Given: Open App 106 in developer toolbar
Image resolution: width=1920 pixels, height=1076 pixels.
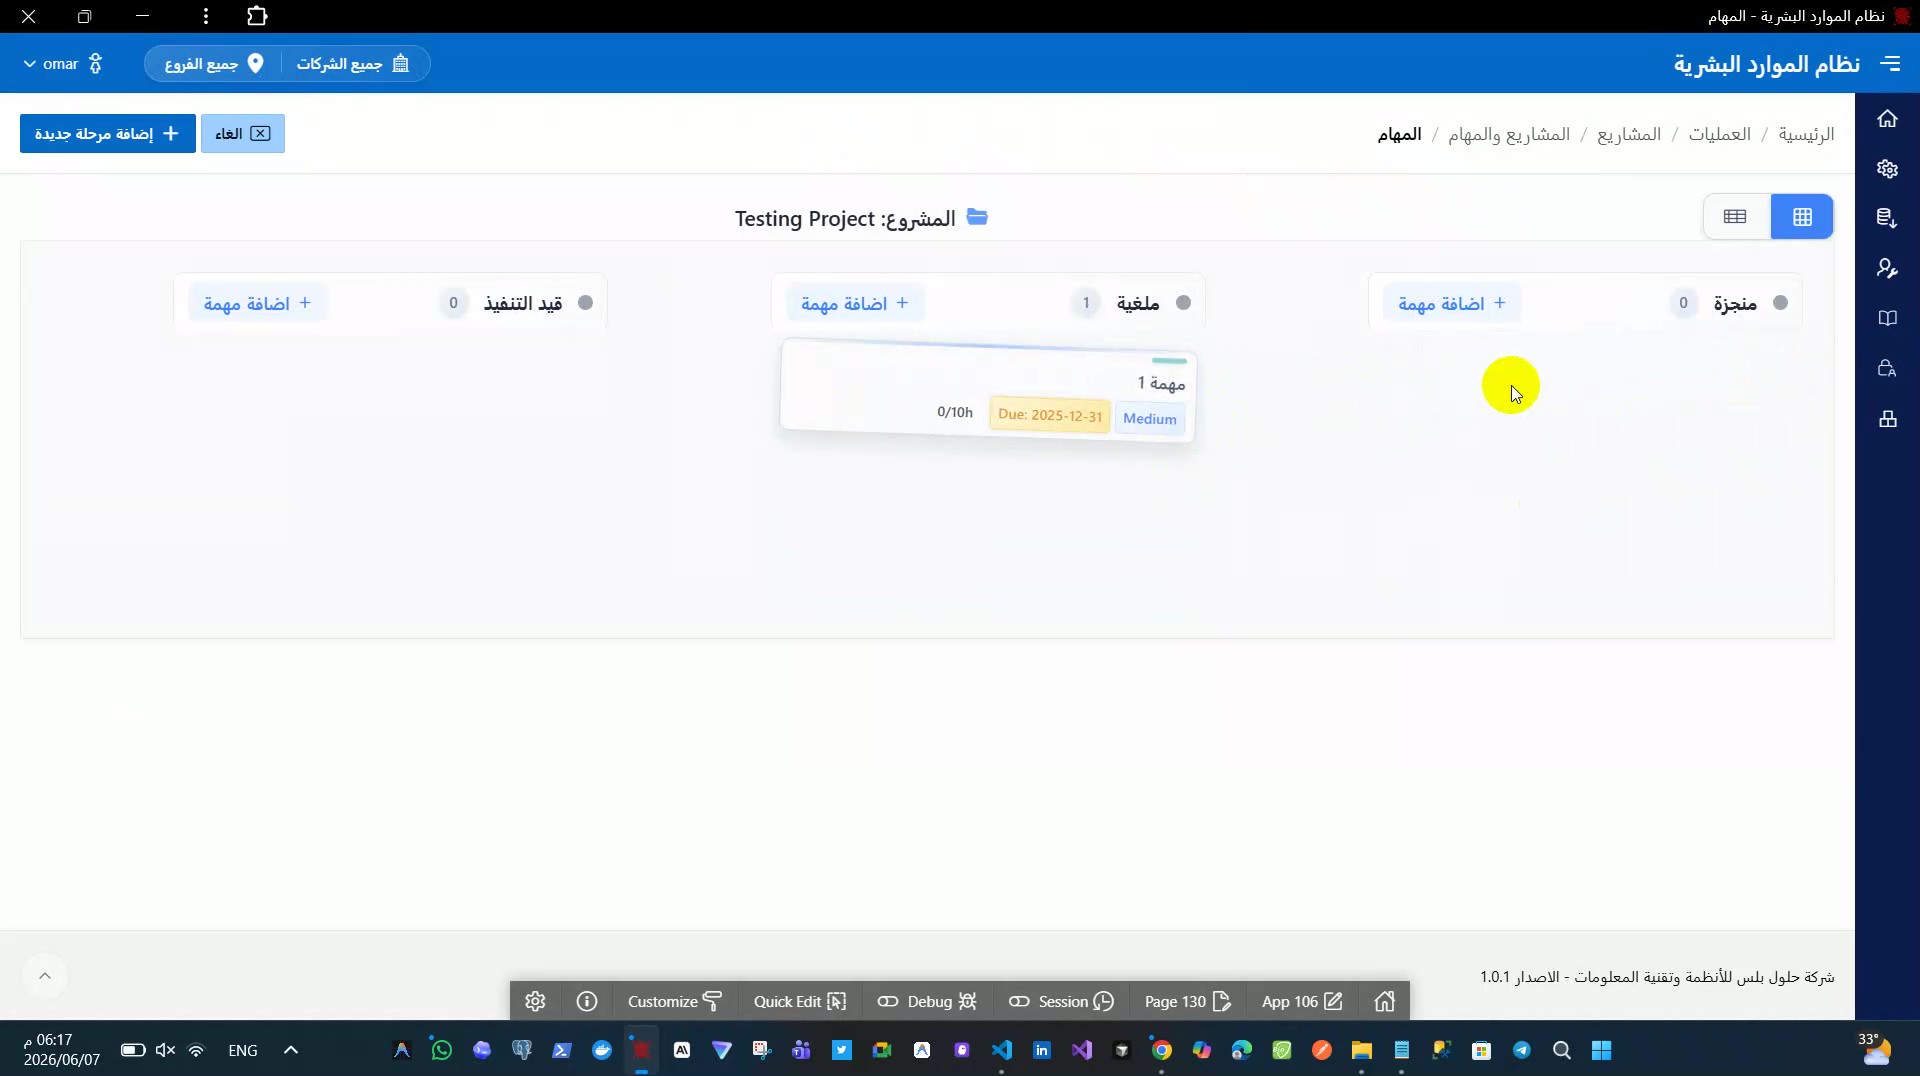Looking at the screenshot, I should [1302, 1001].
